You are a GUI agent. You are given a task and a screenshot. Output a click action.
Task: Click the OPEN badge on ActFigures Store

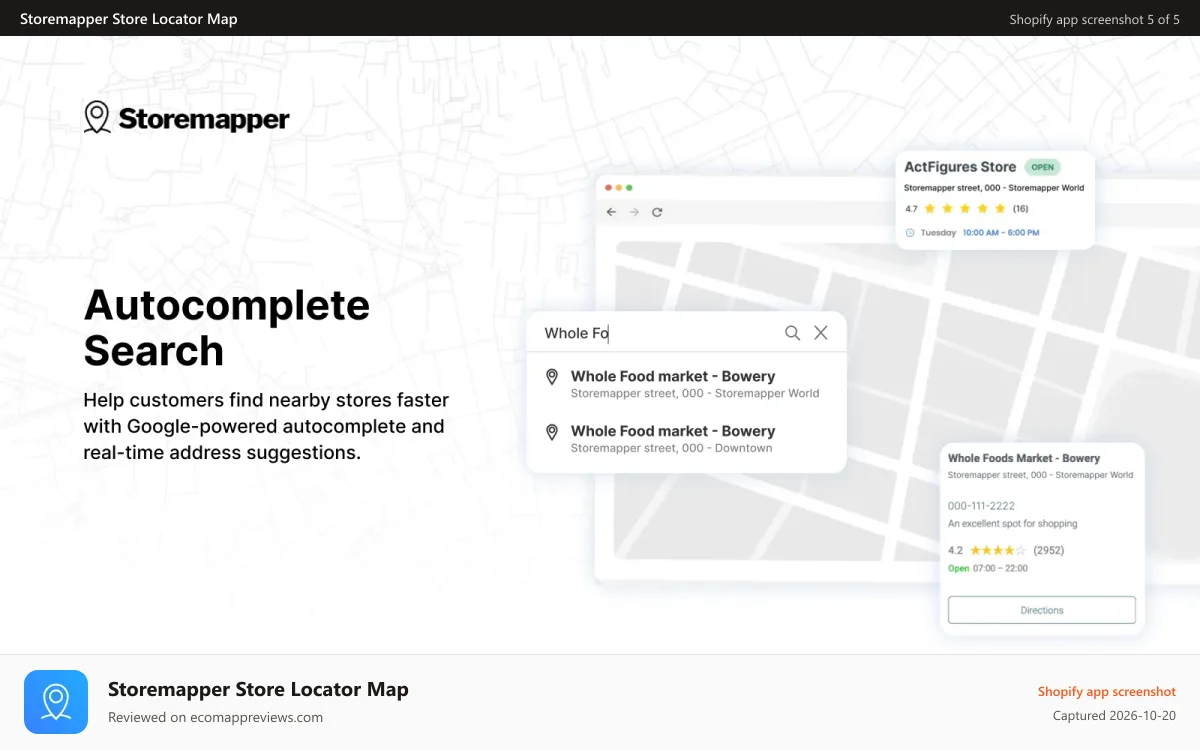[x=1043, y=167]
